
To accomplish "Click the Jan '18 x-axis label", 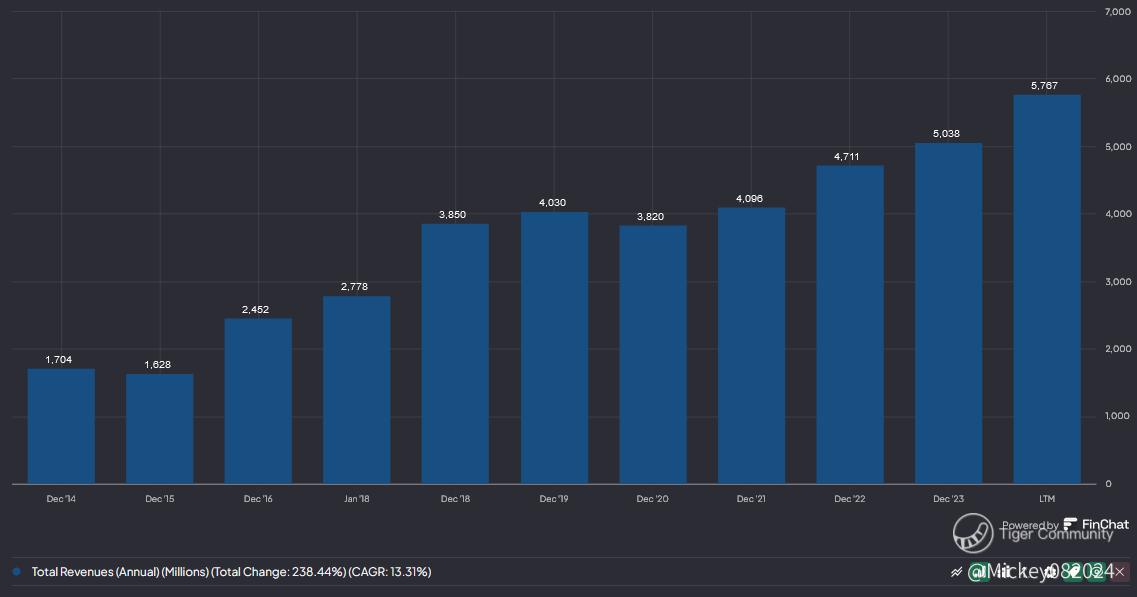I will click(x=357, y=499).
